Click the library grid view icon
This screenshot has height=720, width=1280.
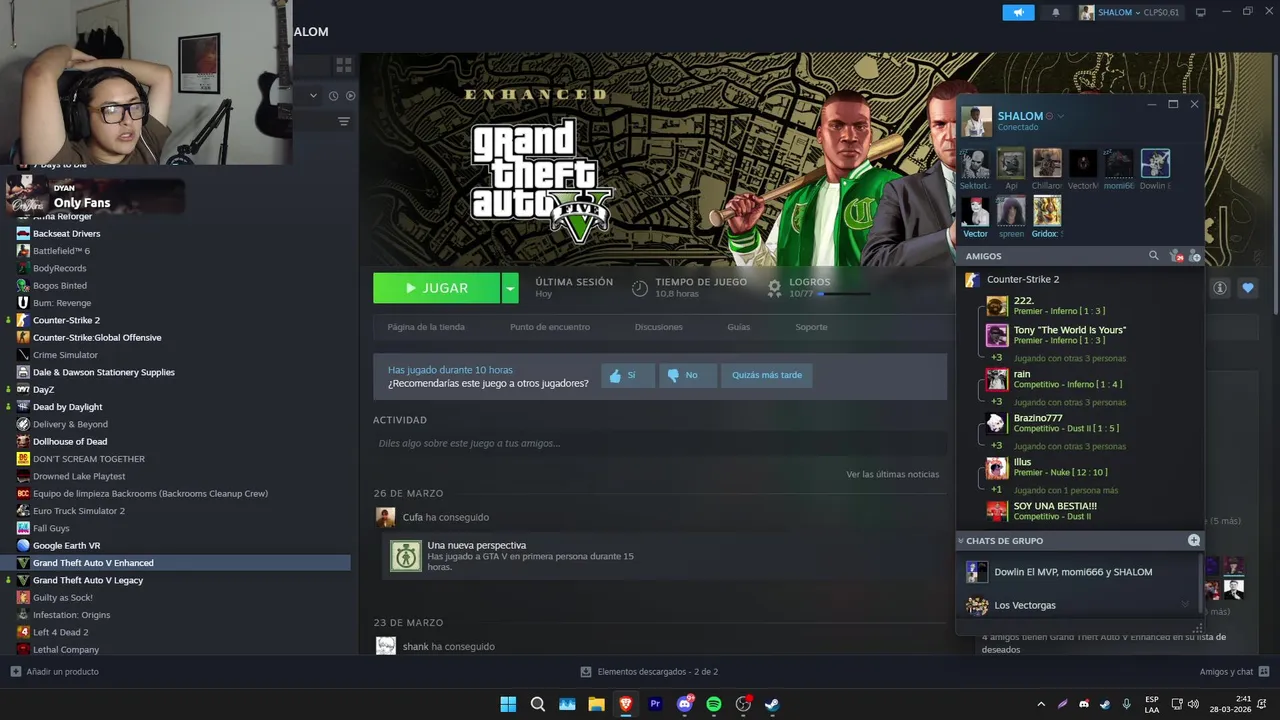(x=344, y=65)
